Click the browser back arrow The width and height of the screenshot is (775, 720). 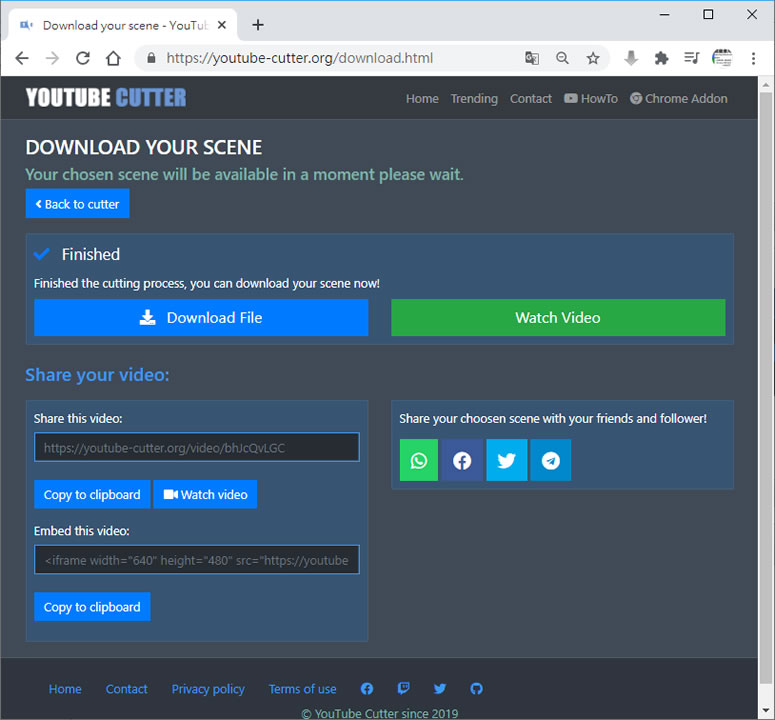22,58
